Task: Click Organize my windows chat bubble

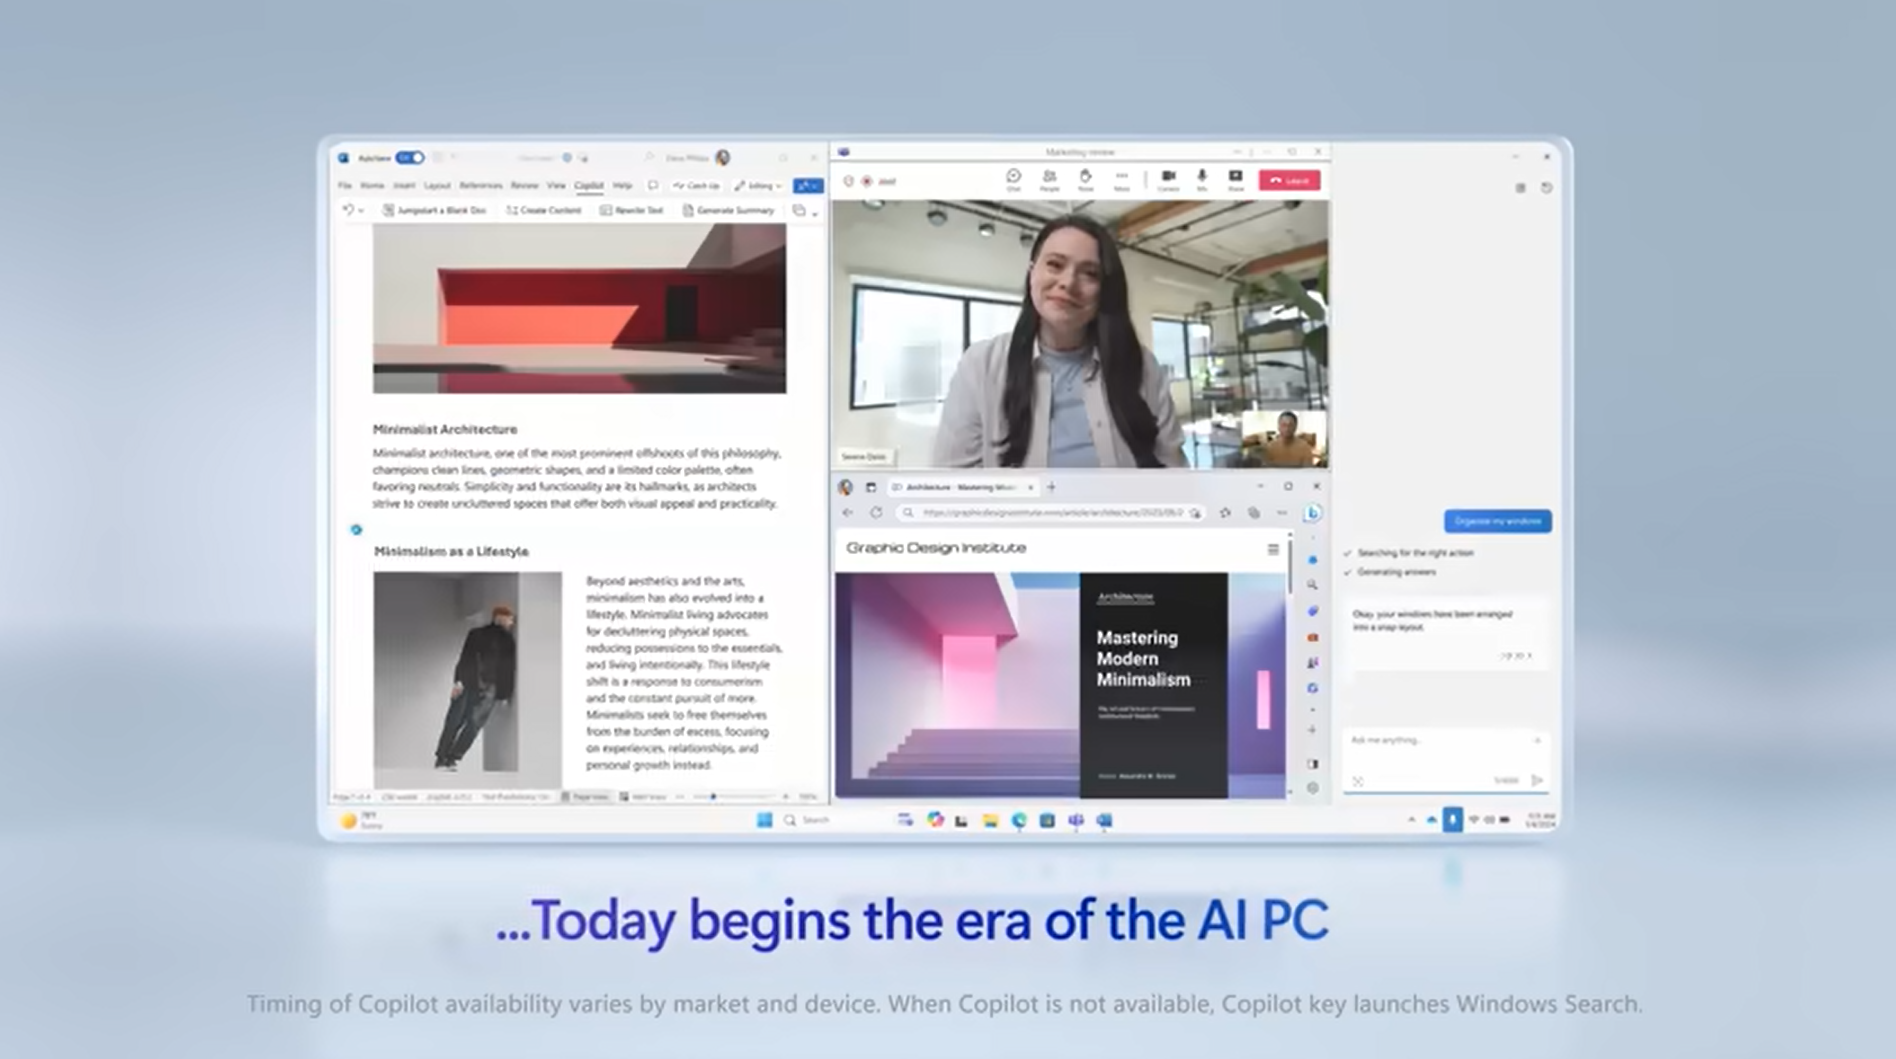Action: (x=1497, y=521)
